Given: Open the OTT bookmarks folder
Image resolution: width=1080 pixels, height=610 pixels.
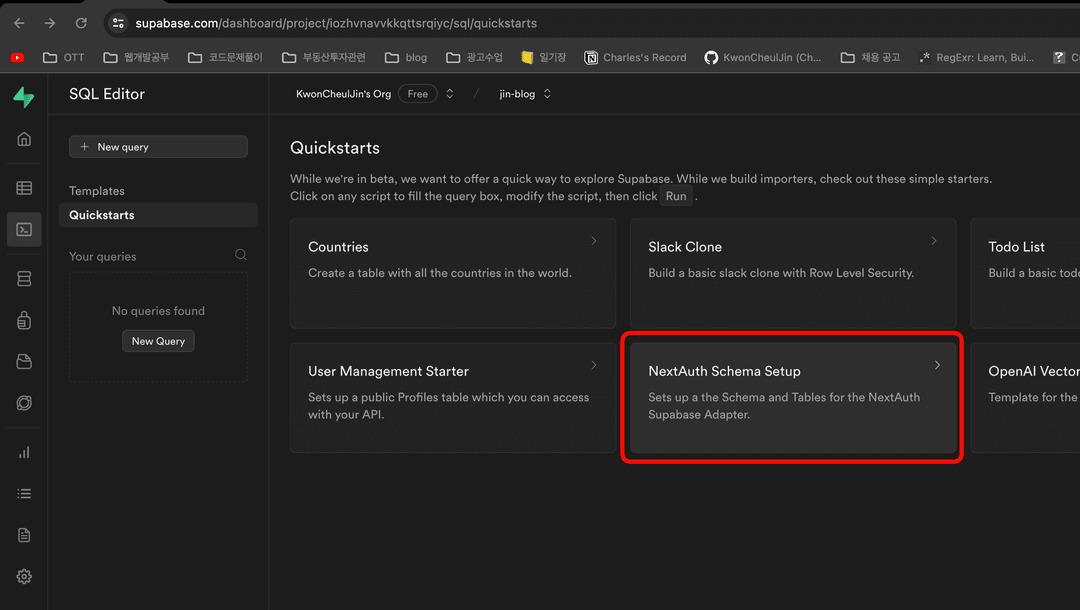Looking at the screenshot, I should pos(63,57).
